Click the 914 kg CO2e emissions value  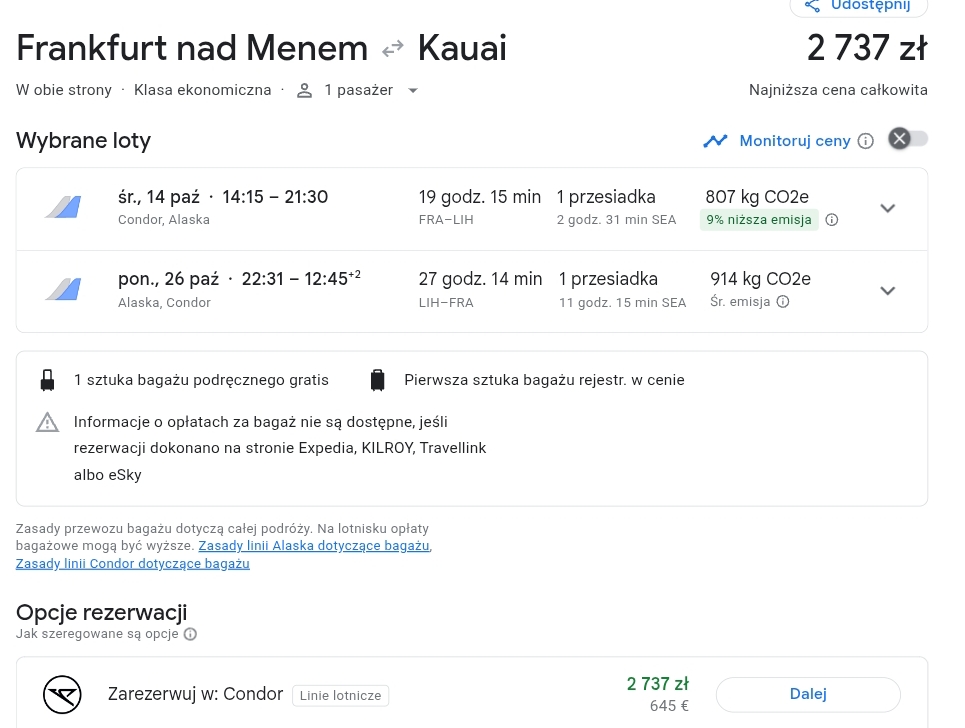[761, 279]
